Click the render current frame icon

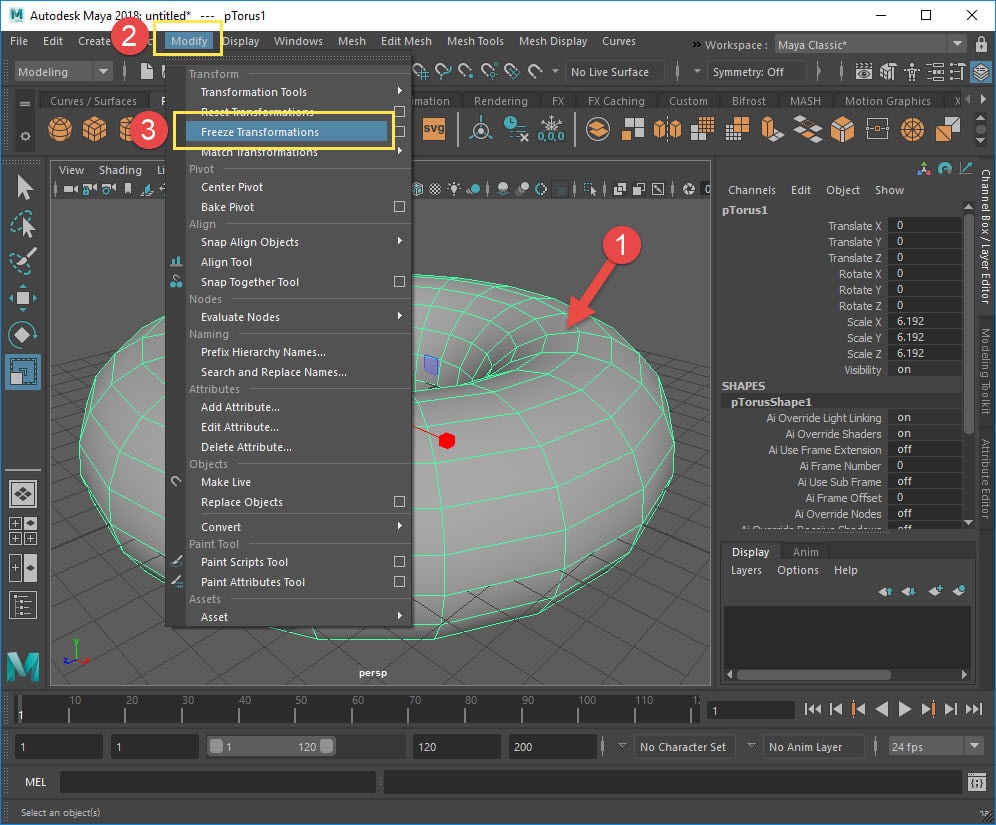click(863, 72)
